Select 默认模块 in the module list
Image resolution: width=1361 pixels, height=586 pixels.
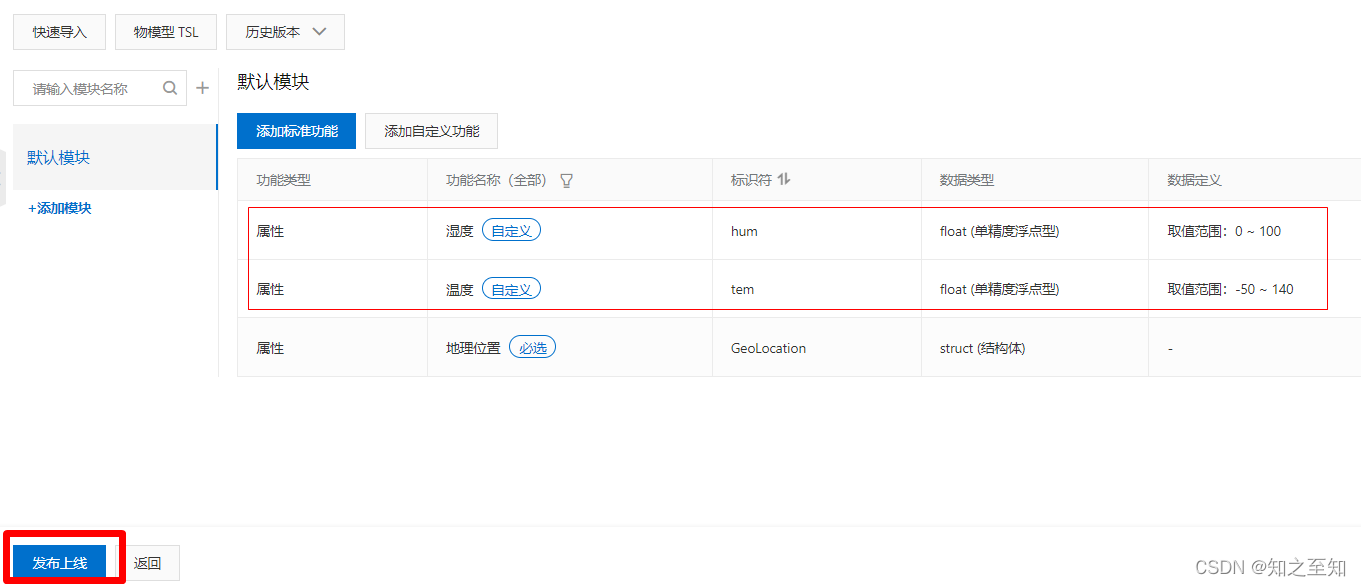pyautogui.click(x=115, y=157)
